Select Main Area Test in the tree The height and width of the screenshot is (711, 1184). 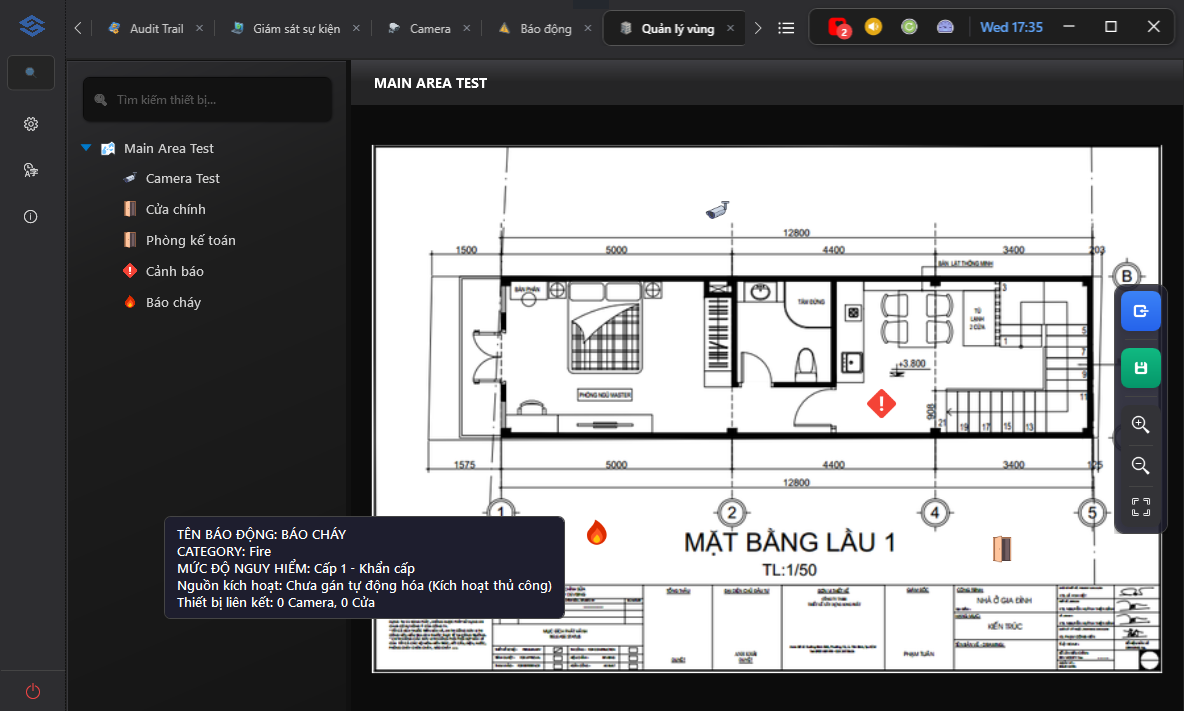[168, 149]
